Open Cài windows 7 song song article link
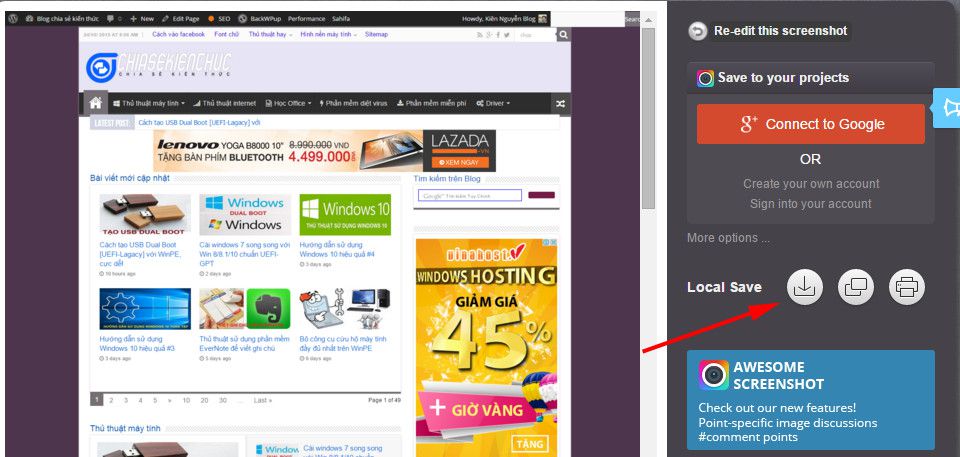The width and height of the screenshot is (960, 457). 244,254
